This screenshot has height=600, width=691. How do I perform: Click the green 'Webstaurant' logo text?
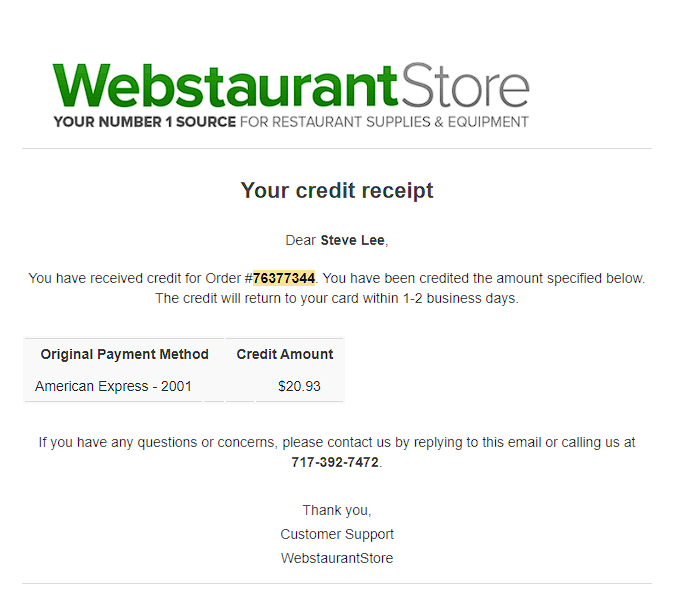coord(226,85)
